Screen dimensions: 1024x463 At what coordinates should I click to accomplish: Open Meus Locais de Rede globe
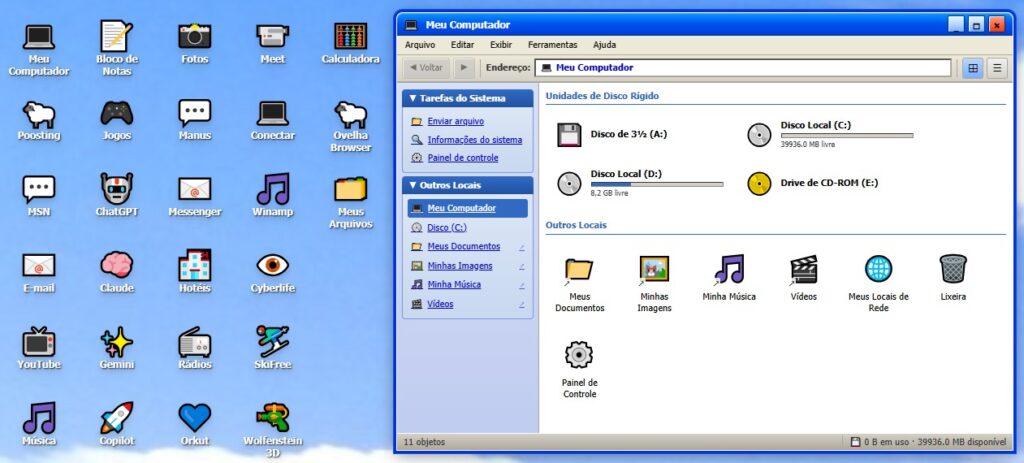(878, 270)
